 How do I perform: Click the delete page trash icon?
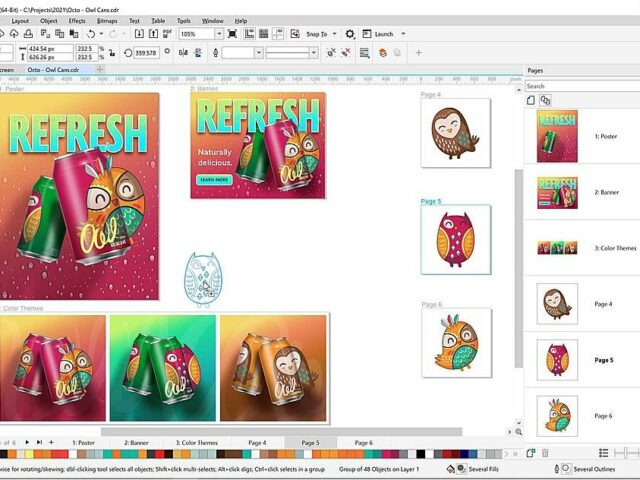coord(545,453)
